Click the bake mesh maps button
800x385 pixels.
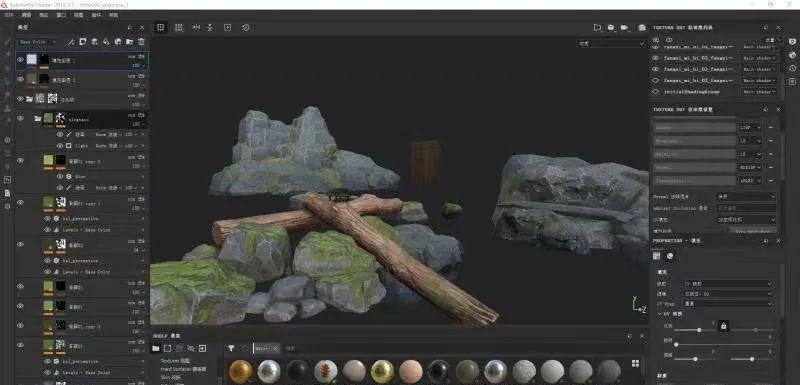753,230
